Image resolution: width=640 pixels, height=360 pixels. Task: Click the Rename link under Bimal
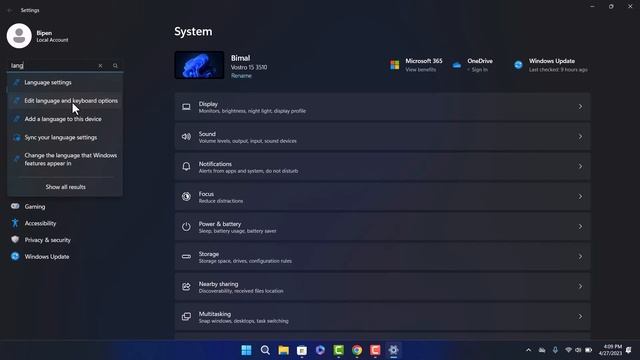pyautogui.click(x=241, y=76)
